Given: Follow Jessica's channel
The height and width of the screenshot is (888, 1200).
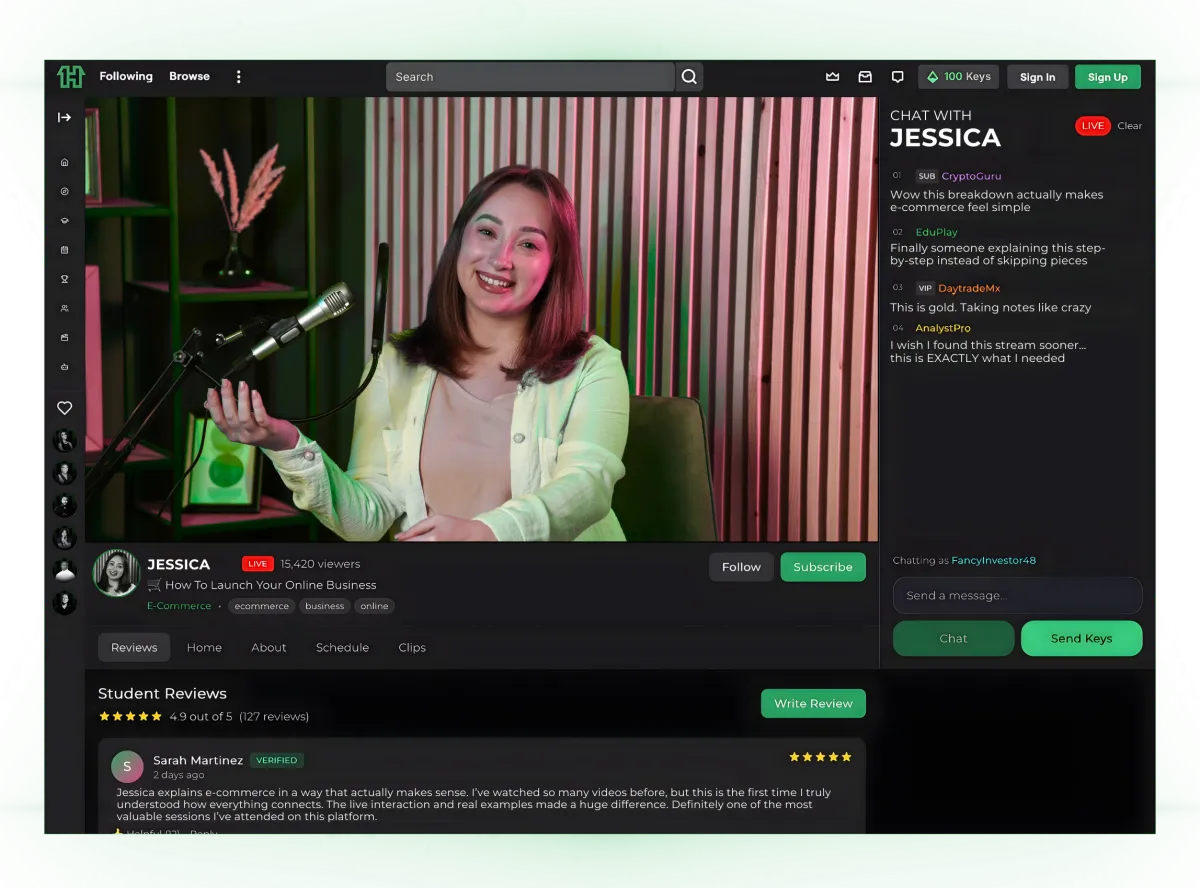Looking at the screenshot, I should (x=741, y=567).
